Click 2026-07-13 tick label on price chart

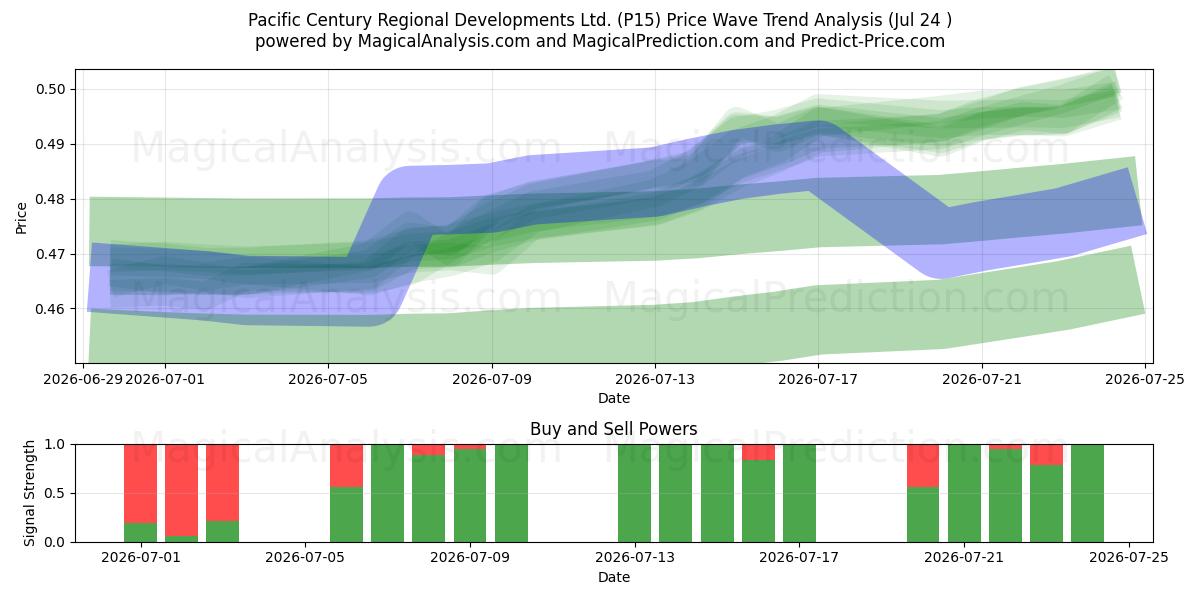[655, 378]
